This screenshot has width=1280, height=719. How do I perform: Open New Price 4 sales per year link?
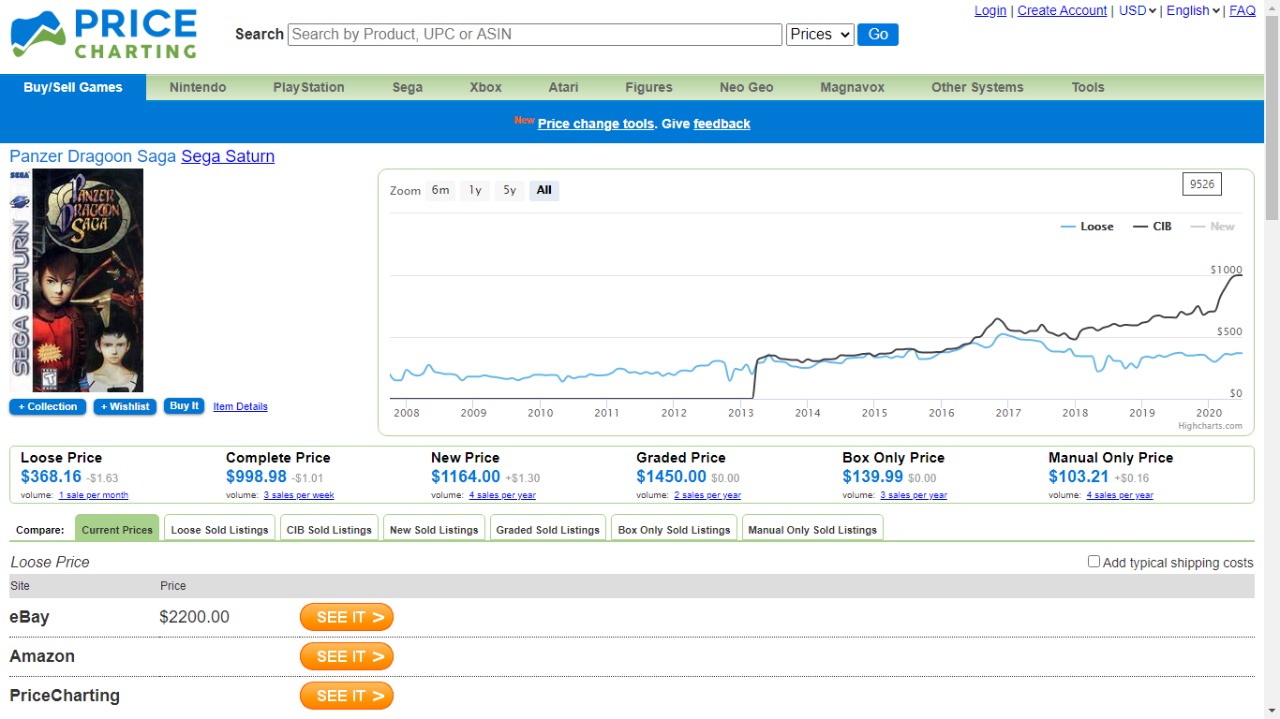pyautogui.click(x=502, y=495)
